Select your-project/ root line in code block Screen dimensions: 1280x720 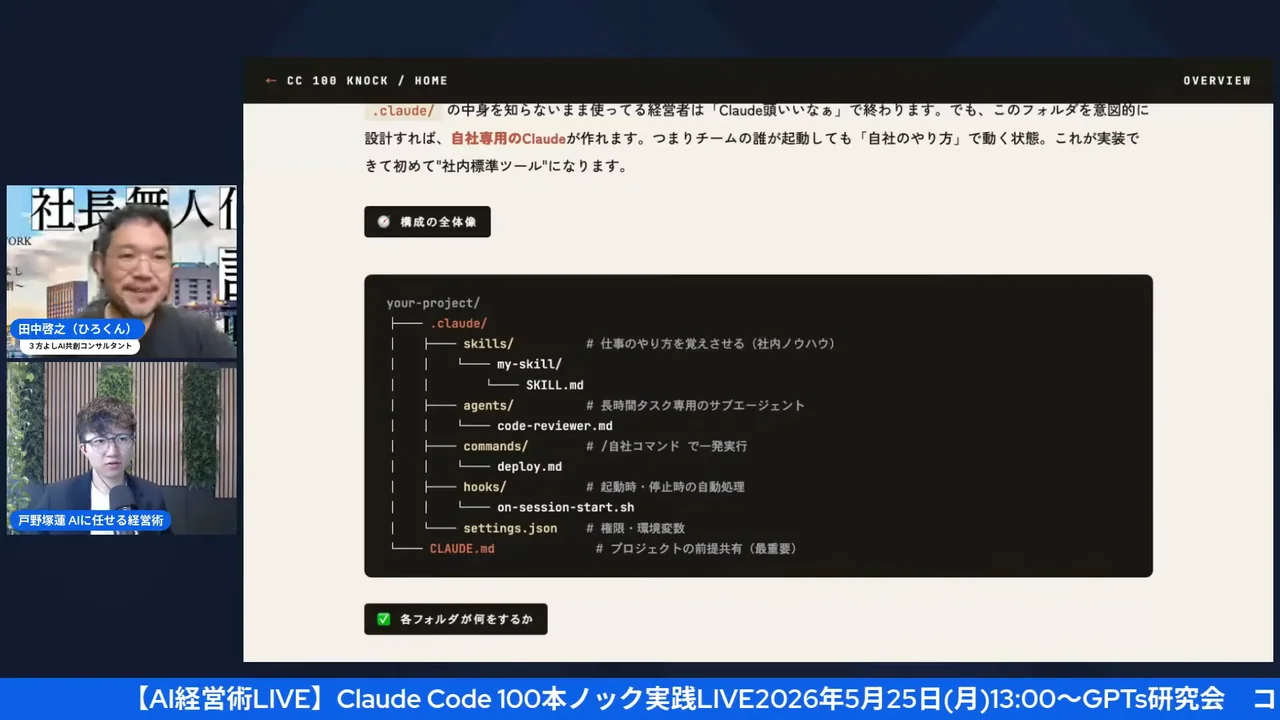click(433, 303)
